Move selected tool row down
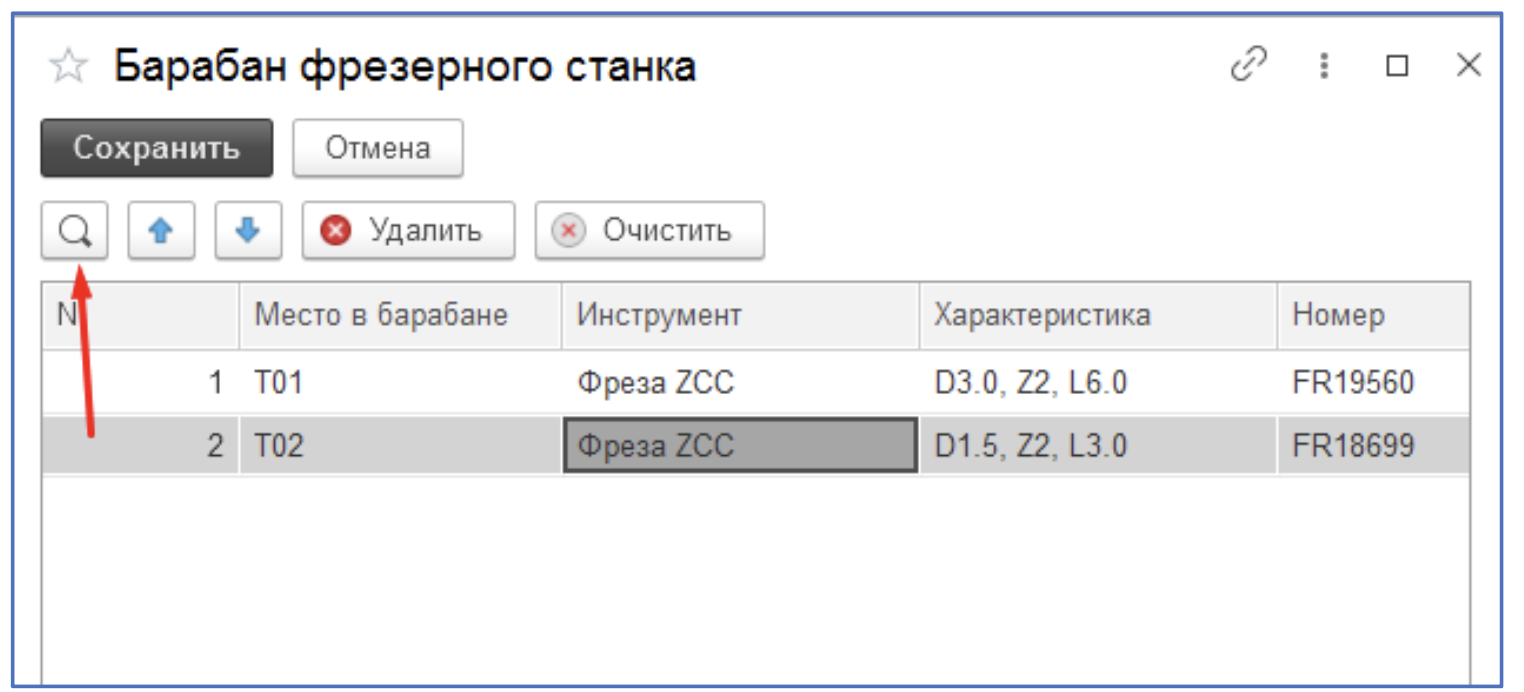The height and width of the screenshot is (692, 1524). point(248,230)
